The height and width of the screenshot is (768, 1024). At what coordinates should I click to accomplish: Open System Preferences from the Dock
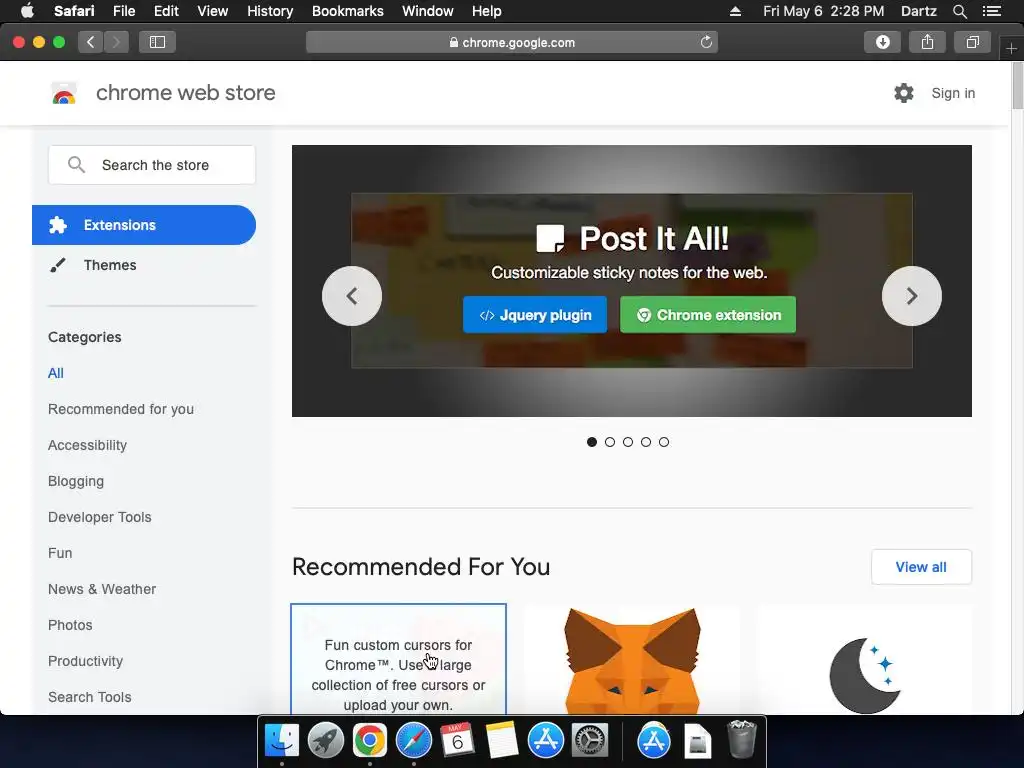click(590, 741)
